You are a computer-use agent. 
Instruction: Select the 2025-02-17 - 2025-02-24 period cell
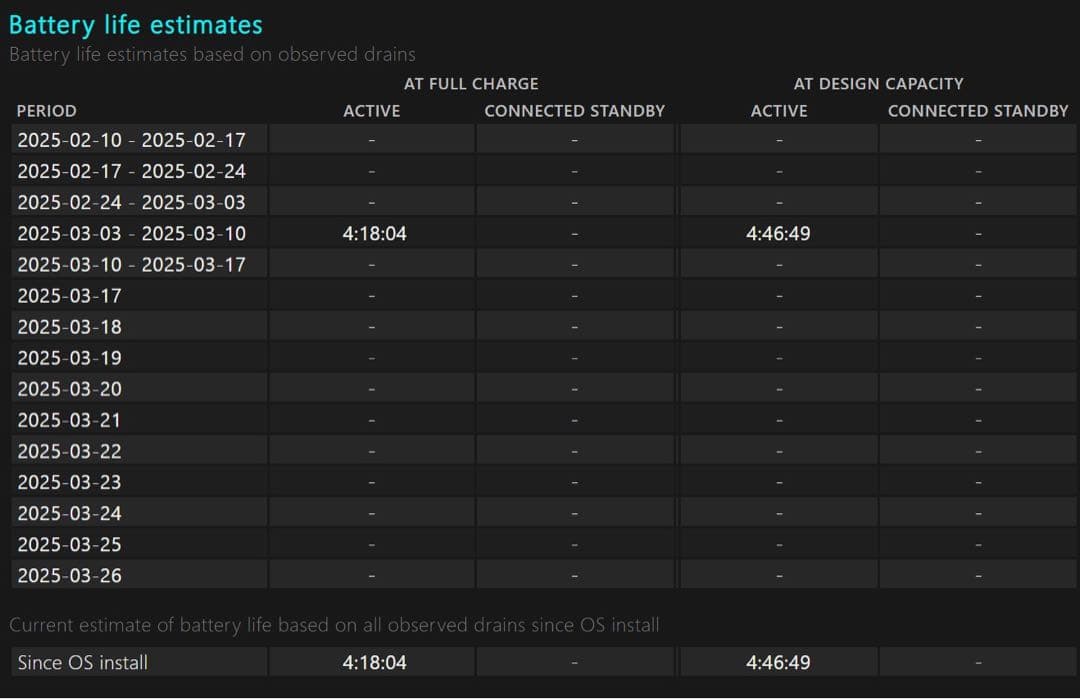tap(131, 171)
